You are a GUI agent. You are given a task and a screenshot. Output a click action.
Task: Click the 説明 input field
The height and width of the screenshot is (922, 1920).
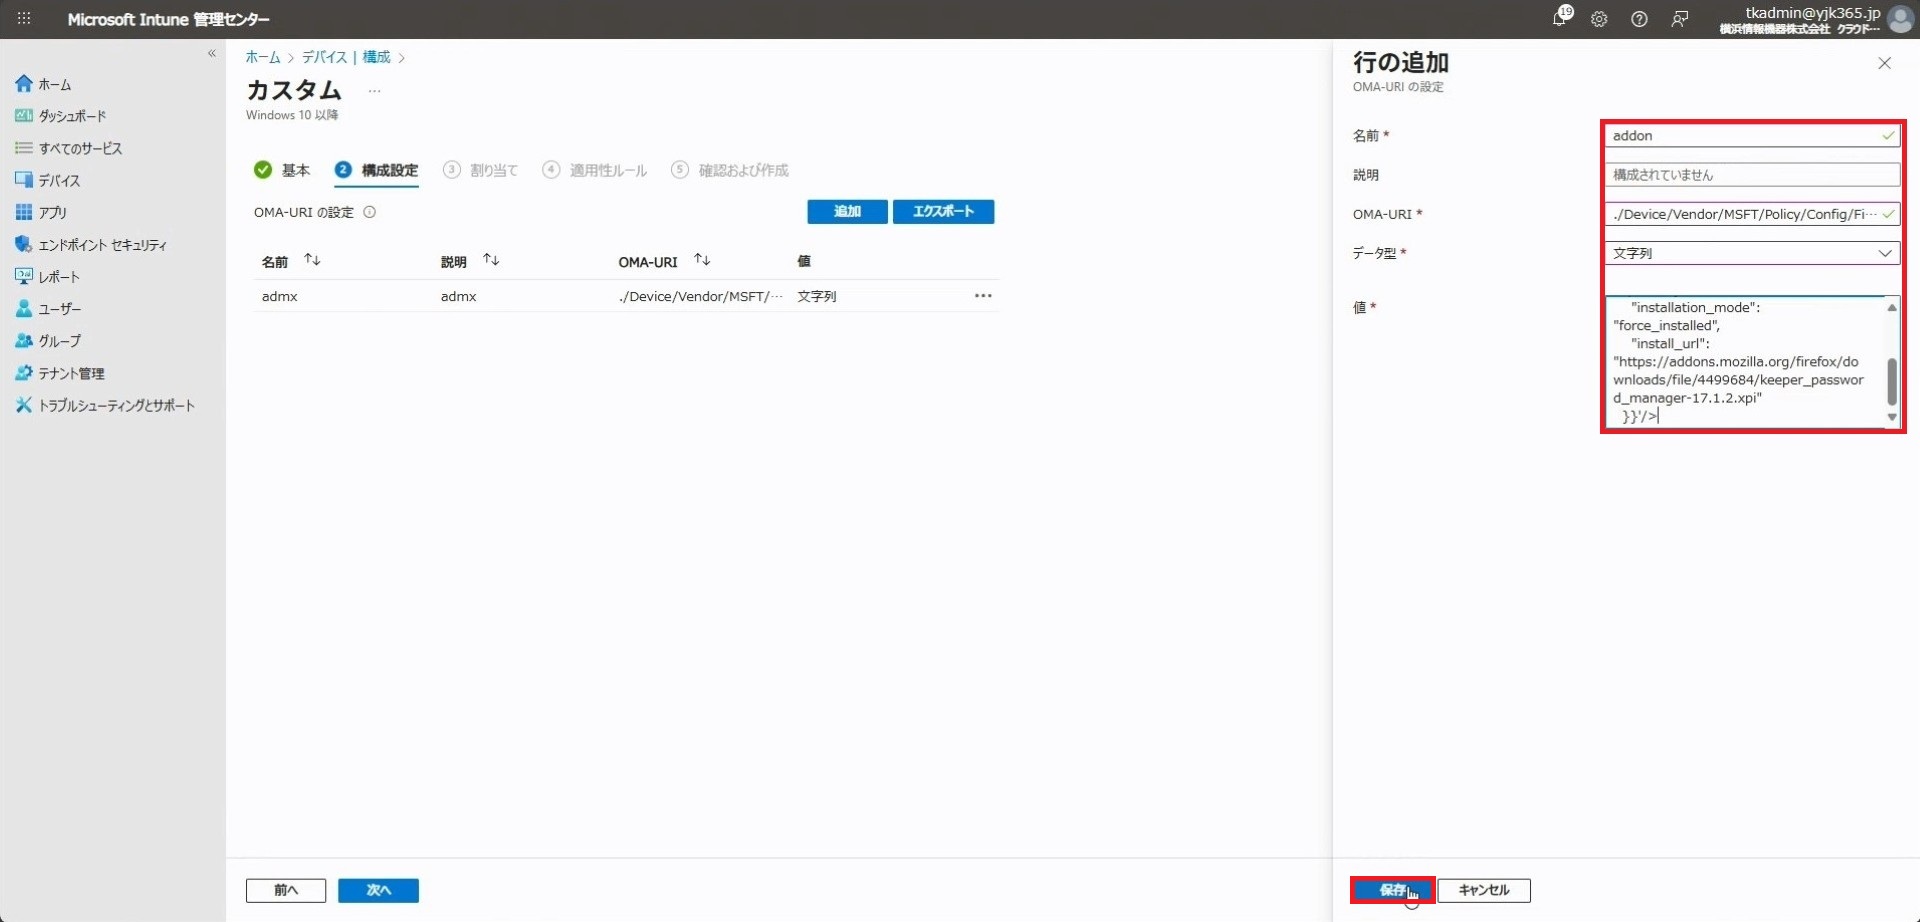(1751, 175)
